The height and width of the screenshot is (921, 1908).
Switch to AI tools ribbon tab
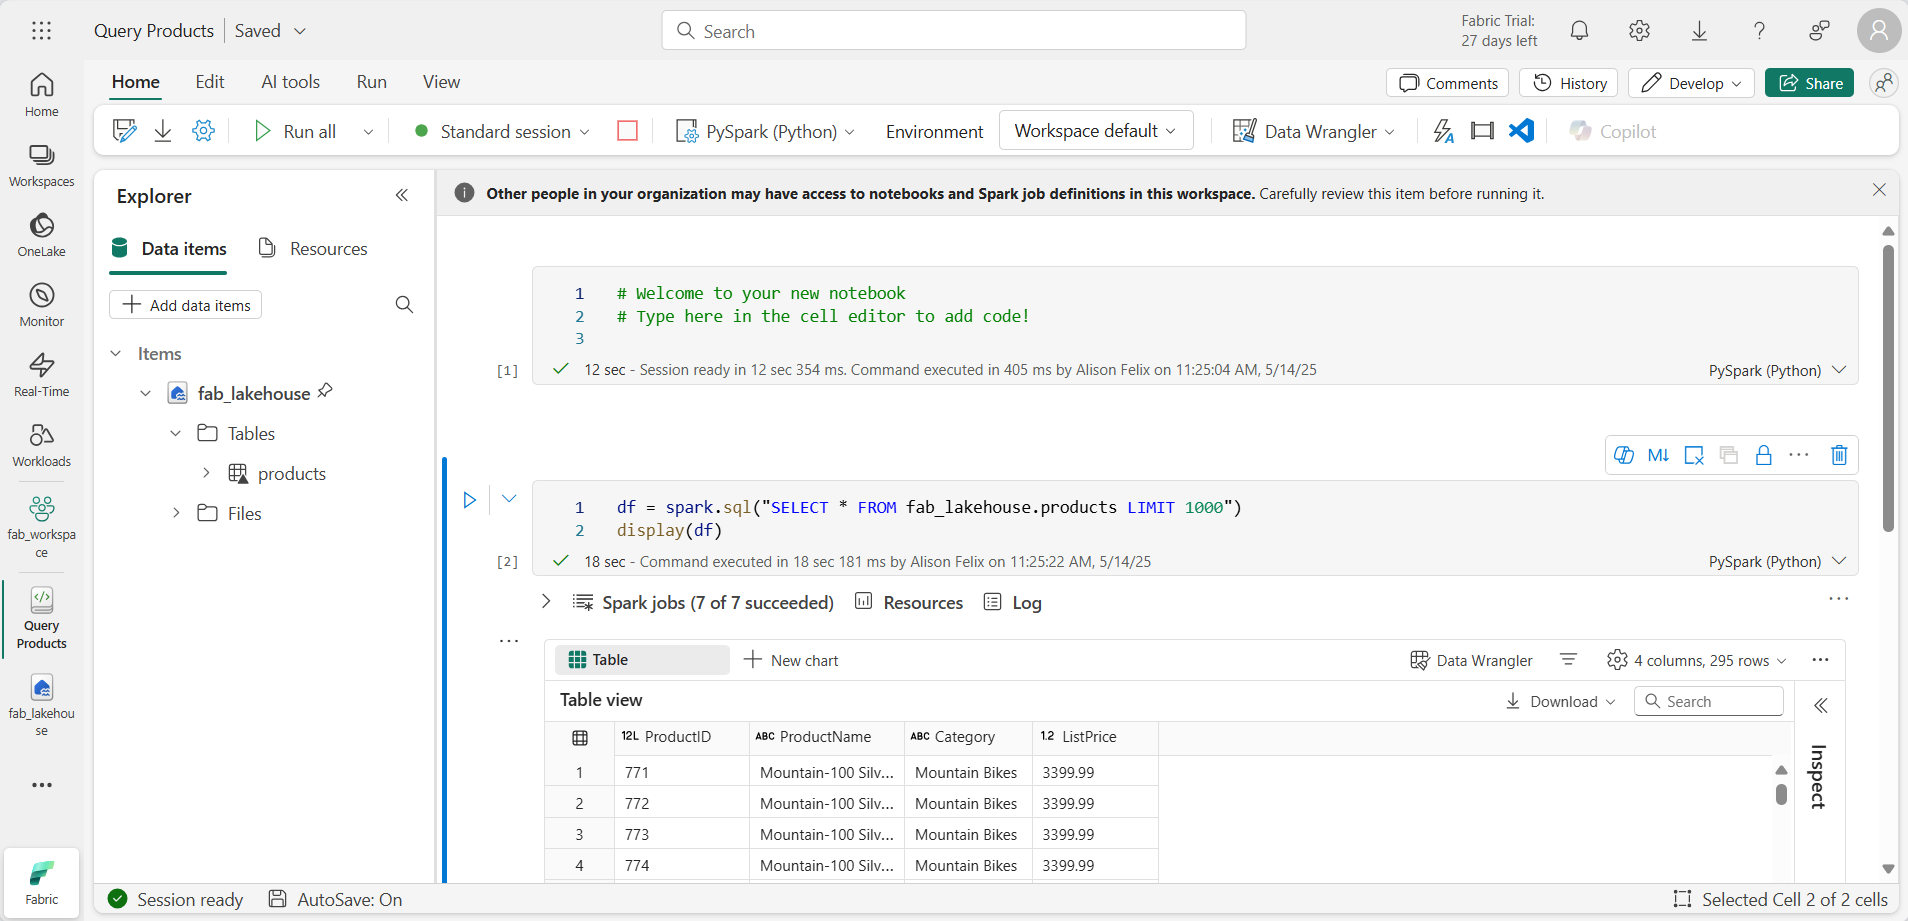(291, 82)
